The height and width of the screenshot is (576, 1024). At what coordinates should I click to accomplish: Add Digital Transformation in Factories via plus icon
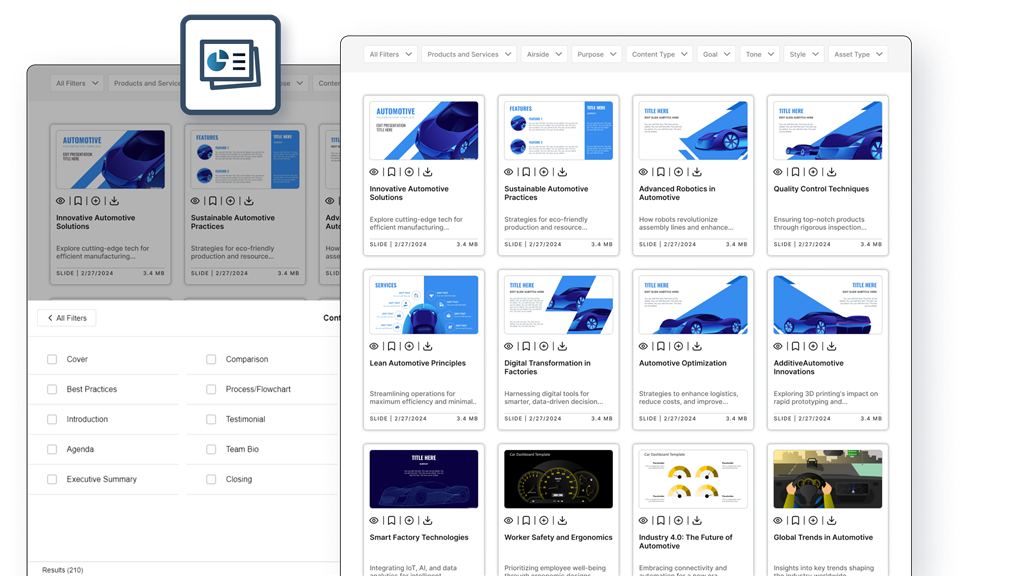(543, 347)
